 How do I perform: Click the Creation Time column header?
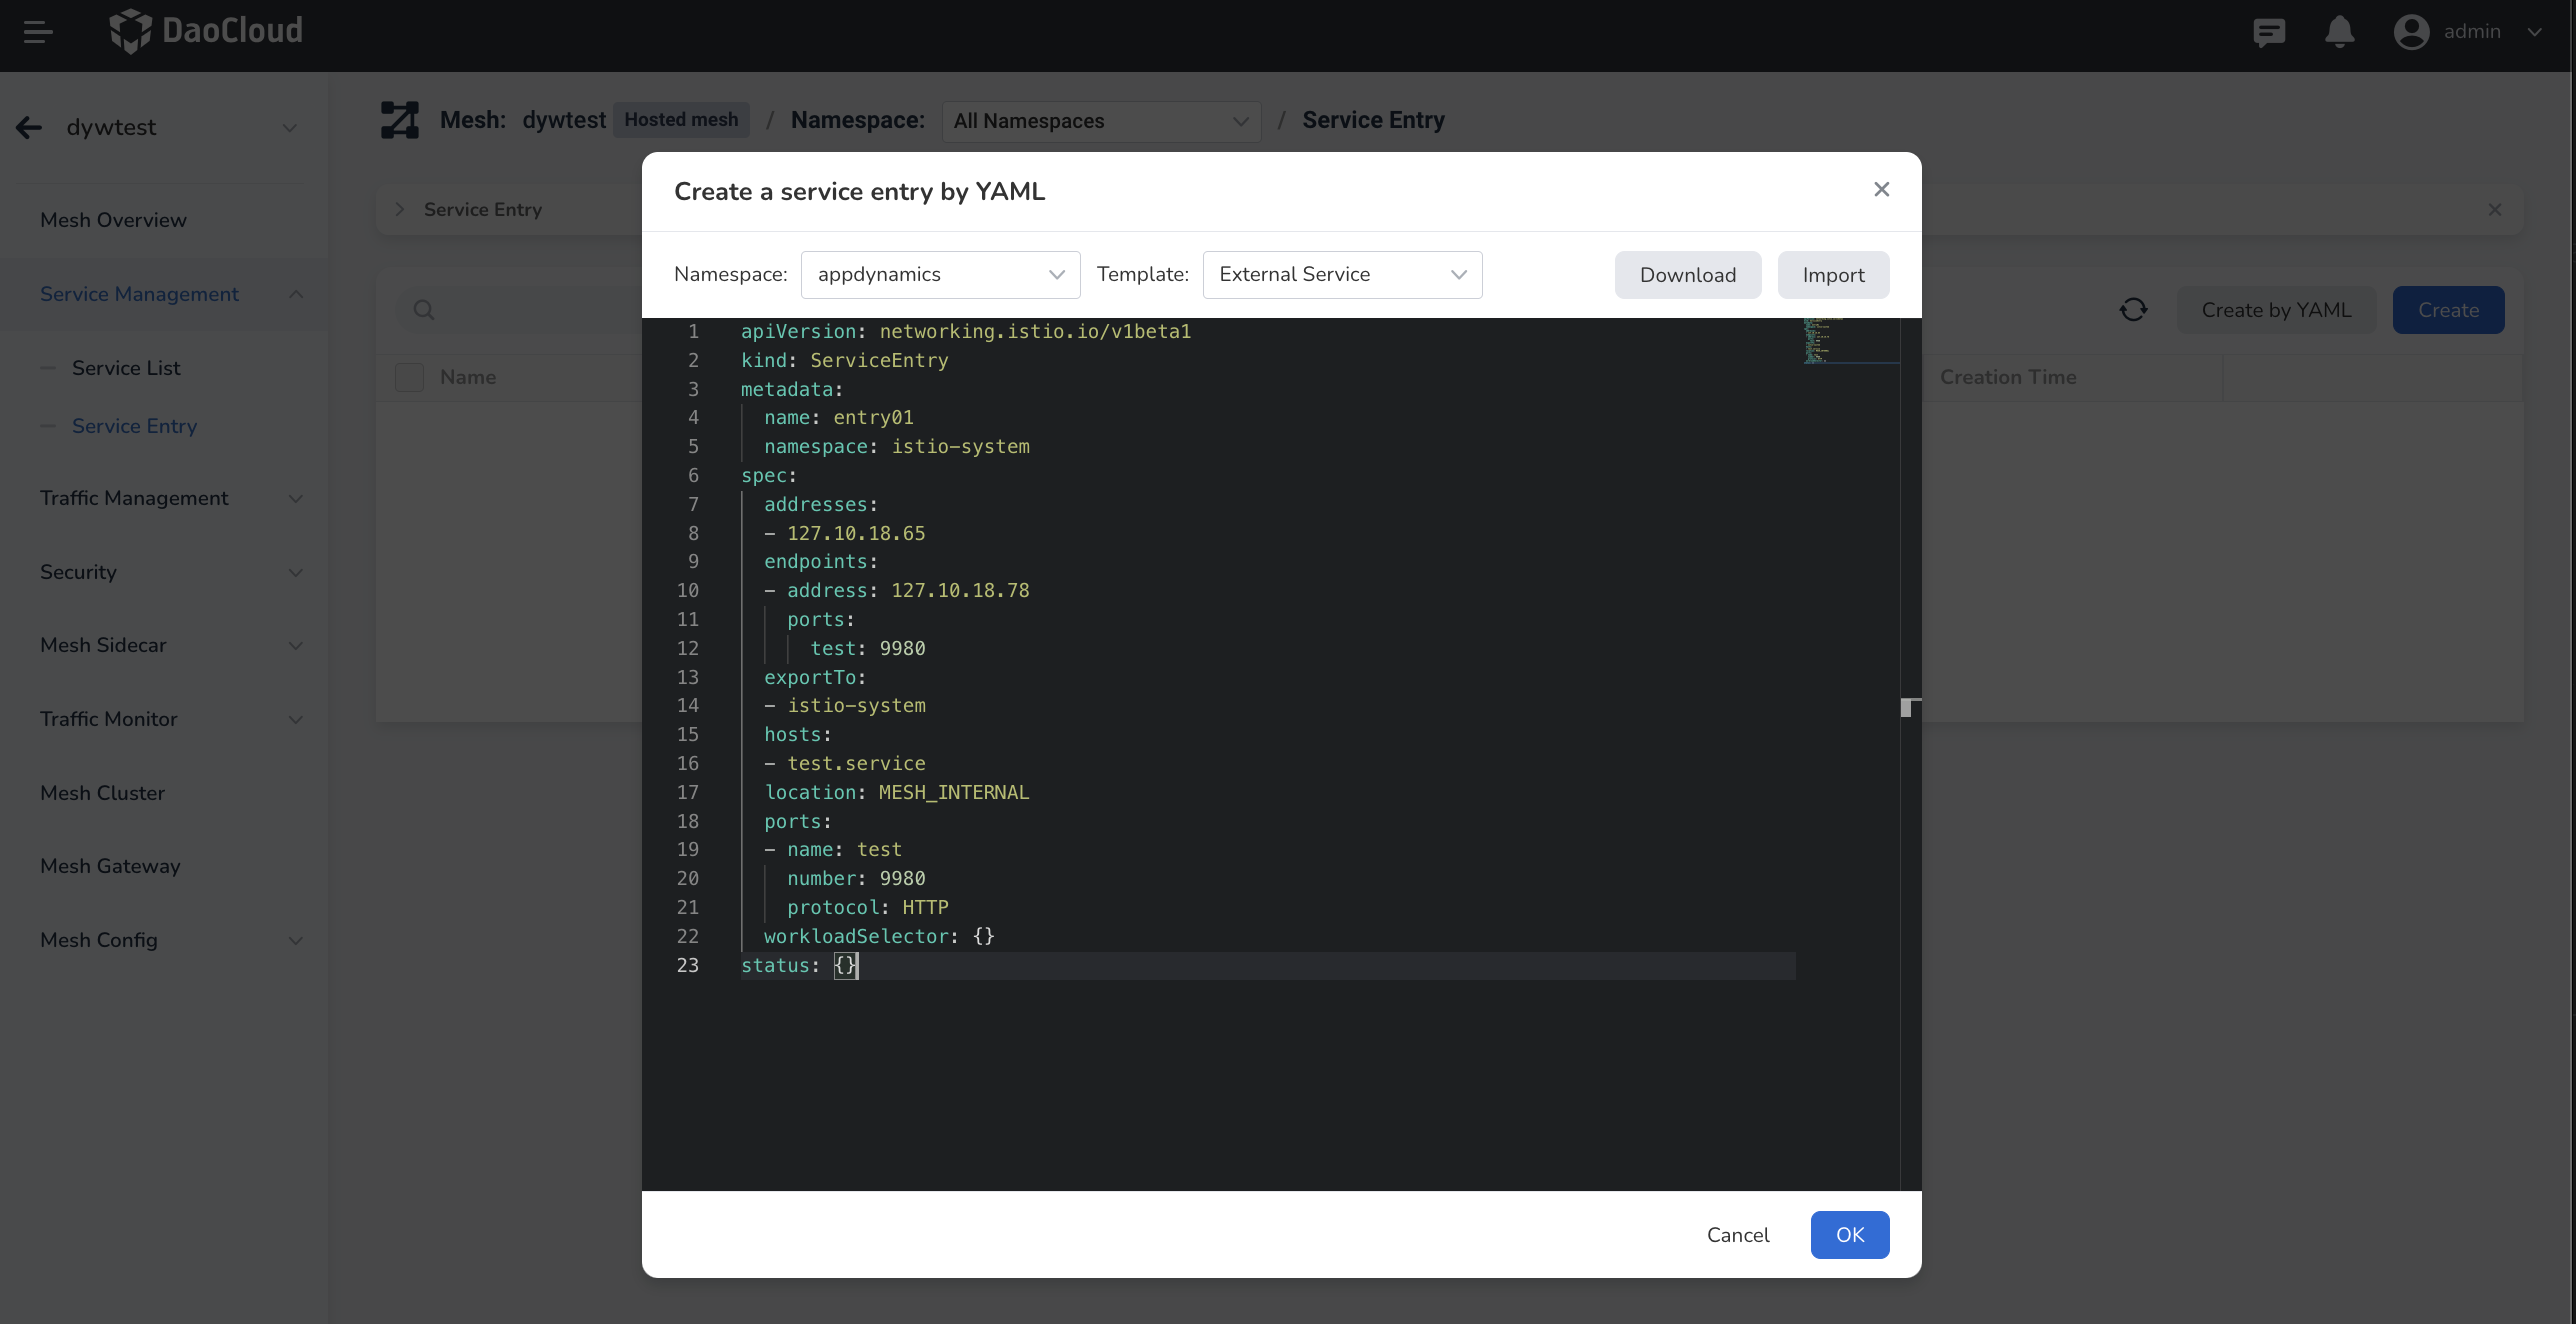click(x=2008, y=377)
